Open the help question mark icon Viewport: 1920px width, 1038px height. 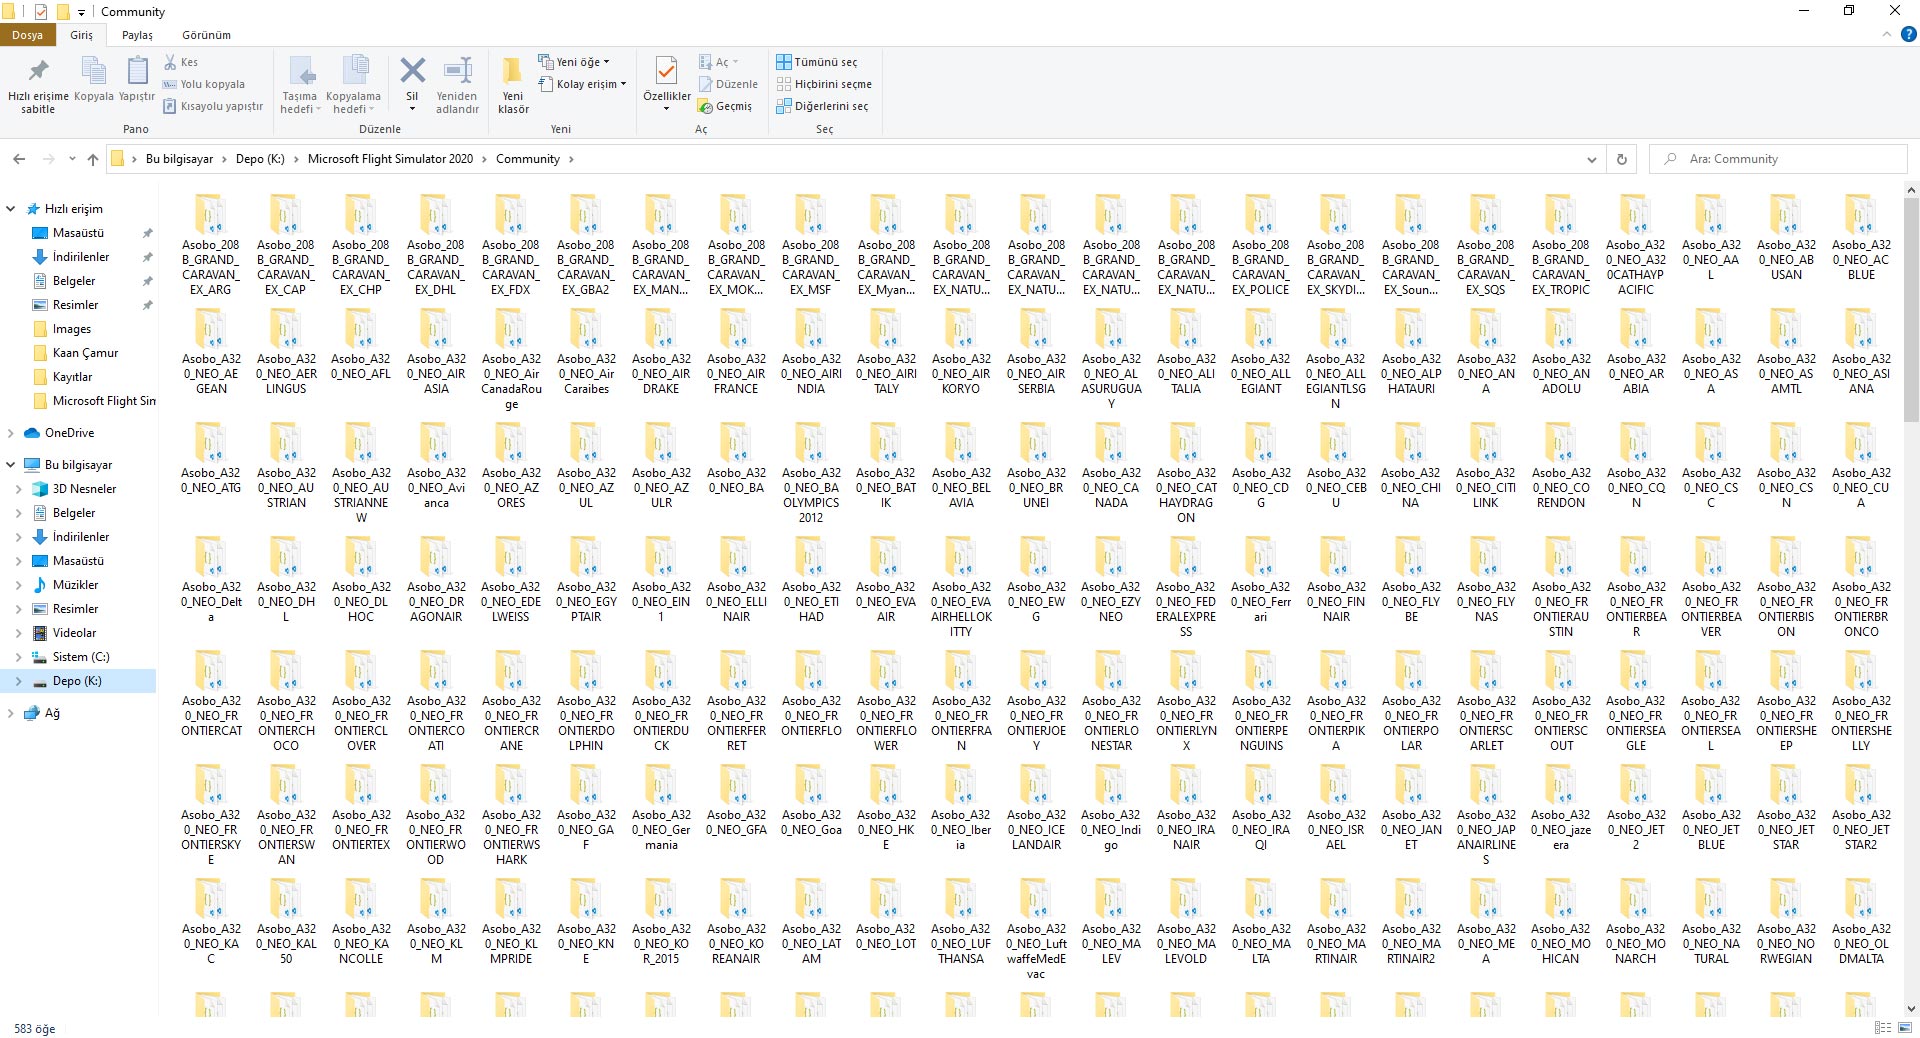[x=1908, y=35]
